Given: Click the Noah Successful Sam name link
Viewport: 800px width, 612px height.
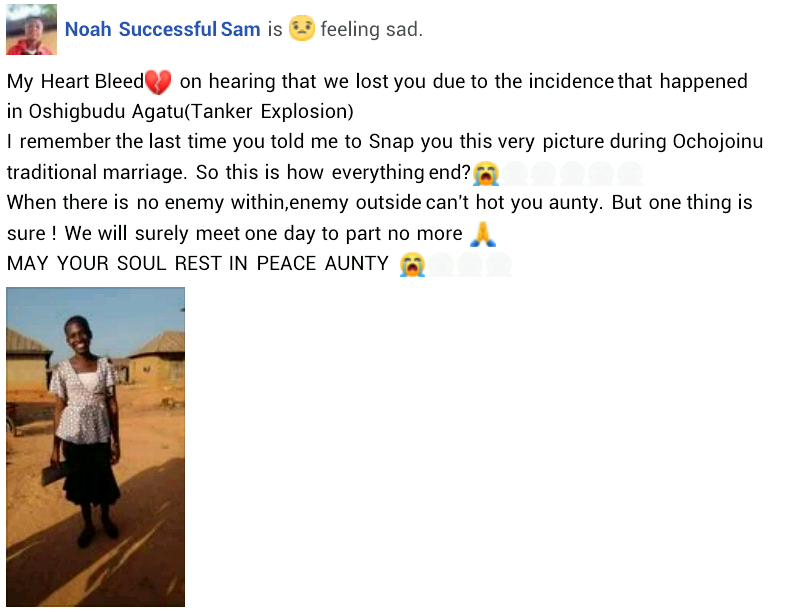Looking at the screenshot, I should tap(163, 30).
